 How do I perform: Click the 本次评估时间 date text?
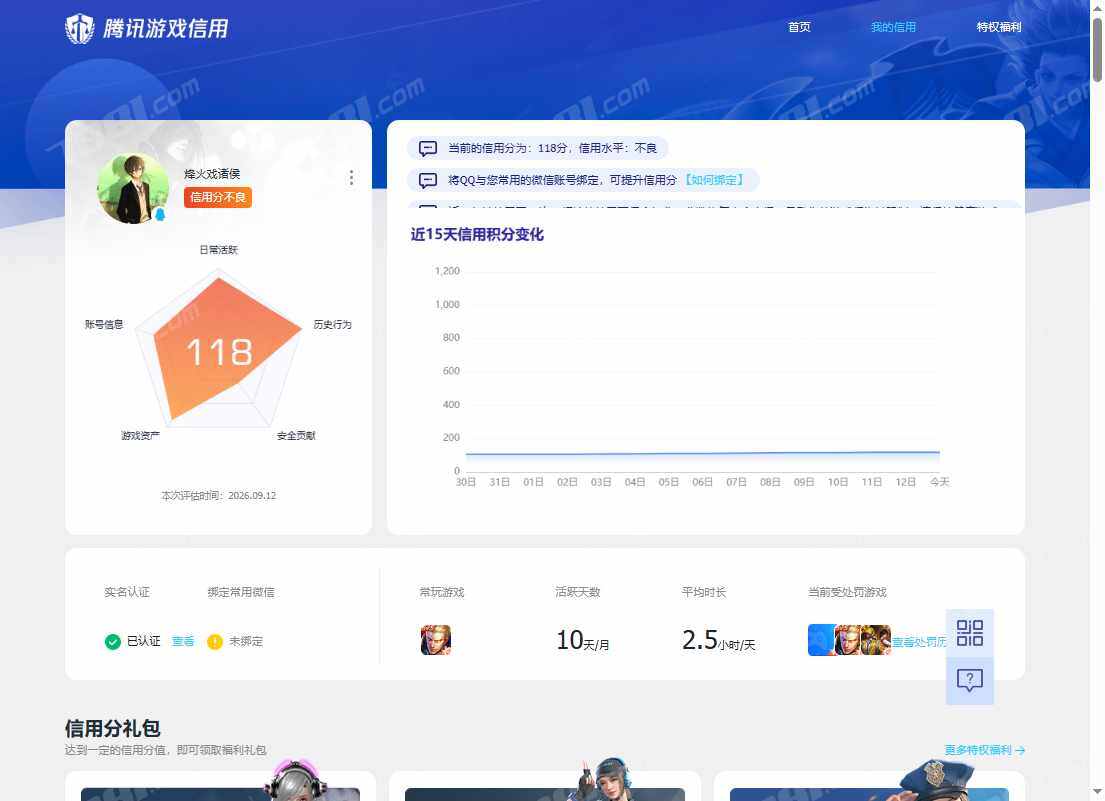click(x=218, y=495)
